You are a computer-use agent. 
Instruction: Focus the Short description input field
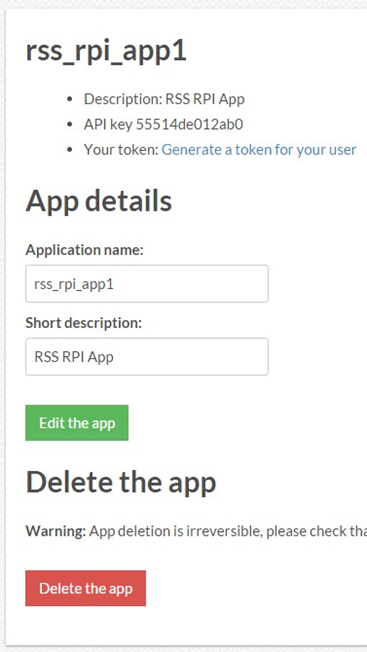pyautogui.click(x=147, y=357)
